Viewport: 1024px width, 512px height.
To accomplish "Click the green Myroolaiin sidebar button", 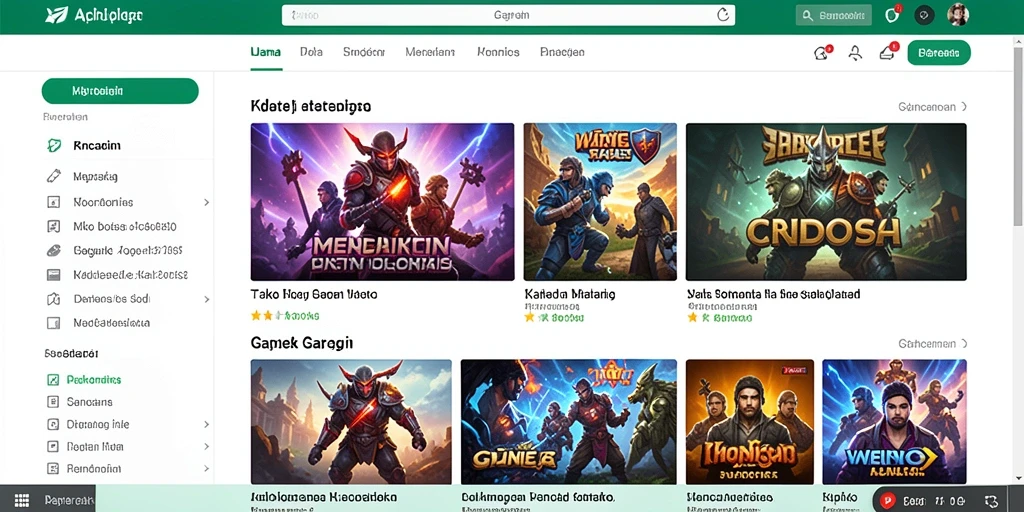I will [x=120, y=91].
